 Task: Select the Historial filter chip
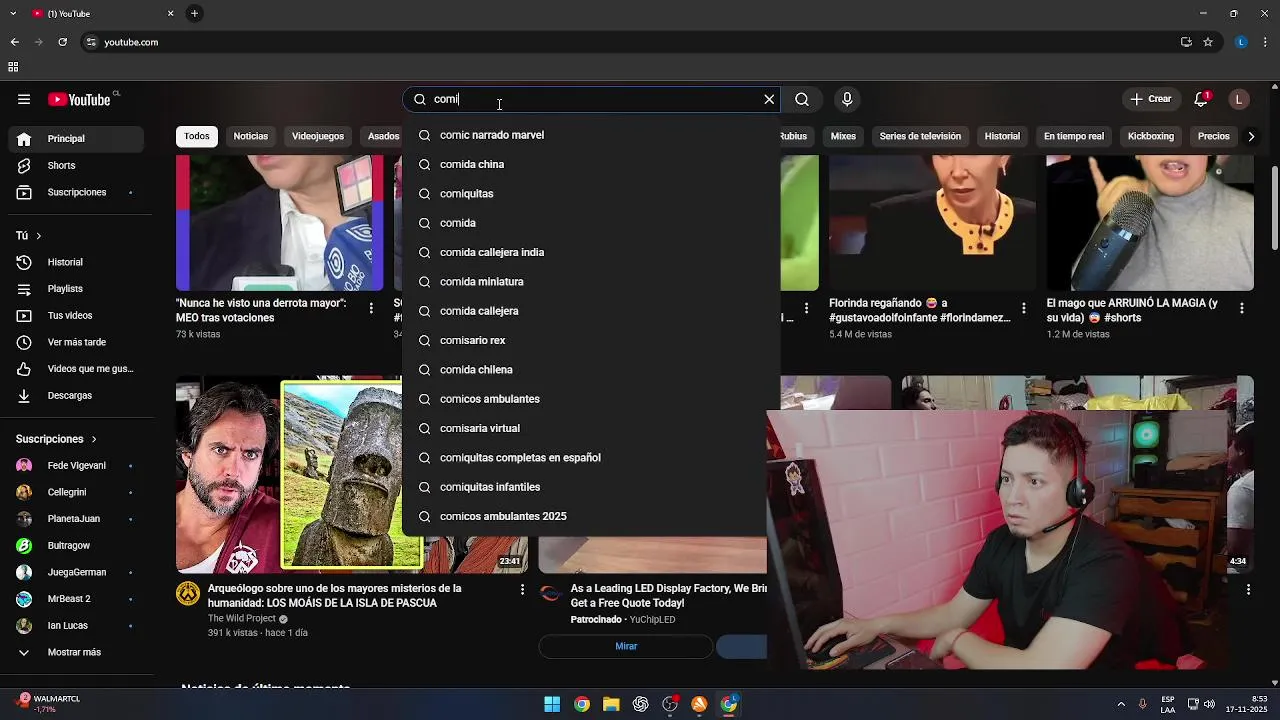(x=1002, y=136)
